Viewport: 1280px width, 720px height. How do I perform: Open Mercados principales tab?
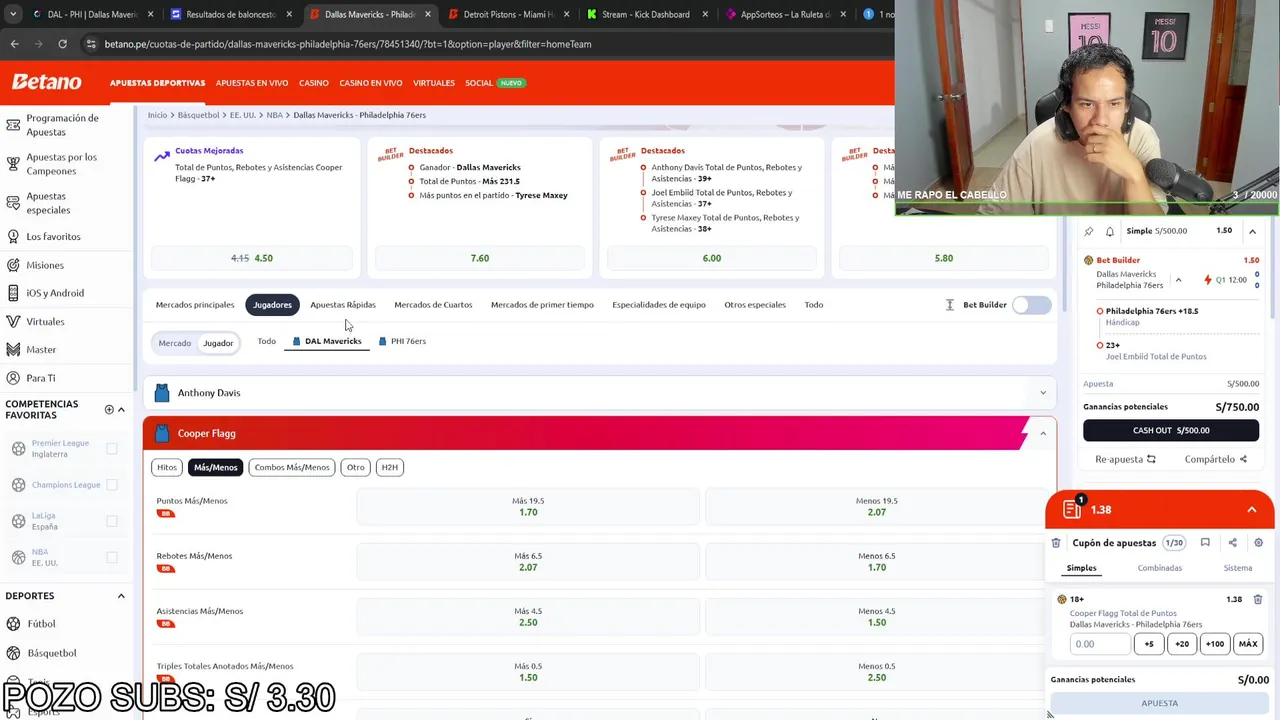pyautogui.click(x=195, y=305)
